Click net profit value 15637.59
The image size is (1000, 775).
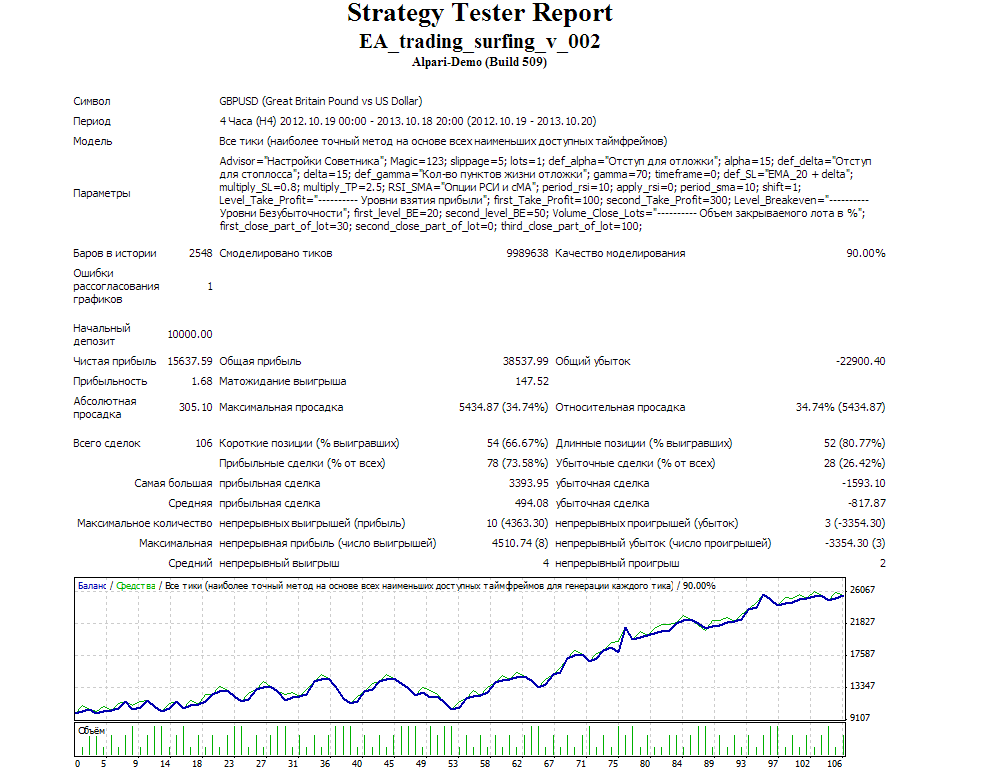[189, 361]
